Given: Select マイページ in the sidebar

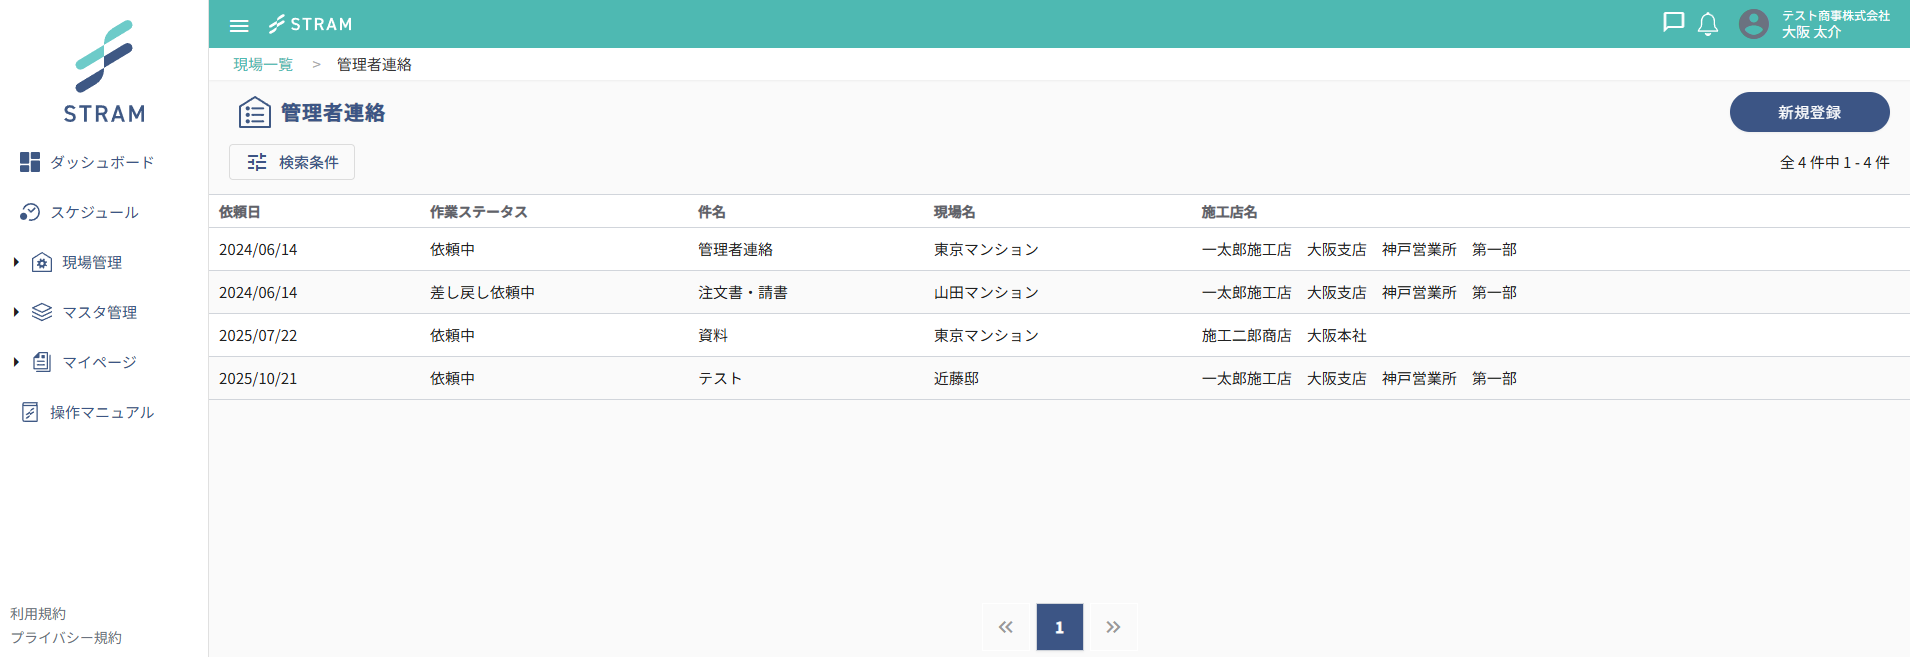Looking at the screenshot, I should coord(100,362).
